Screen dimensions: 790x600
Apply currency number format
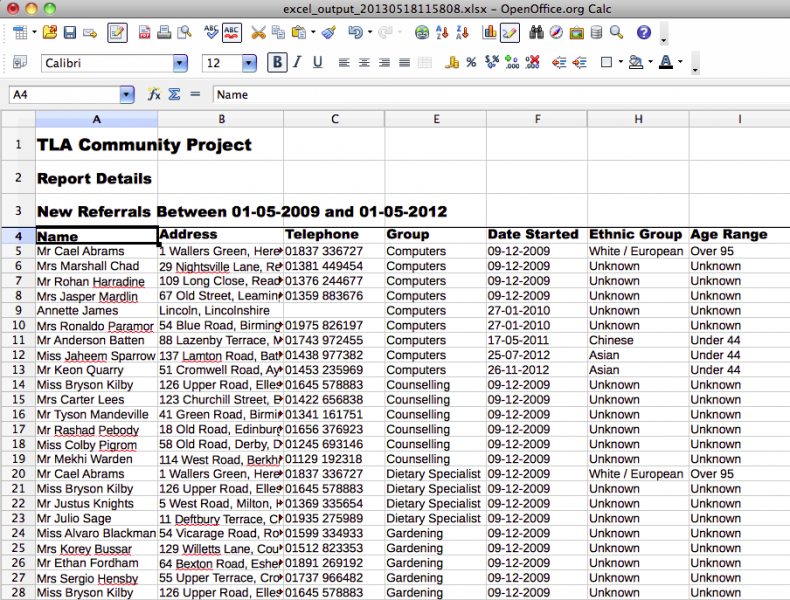pyautogui.click(x=452, y=62)
